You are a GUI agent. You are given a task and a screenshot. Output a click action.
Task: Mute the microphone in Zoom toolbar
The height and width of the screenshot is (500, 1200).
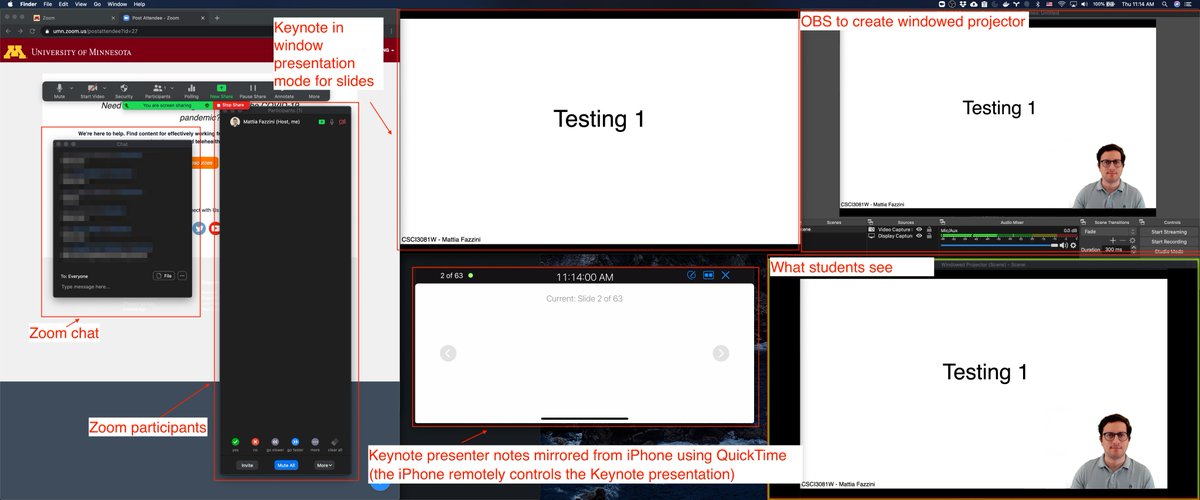(59, 90)
